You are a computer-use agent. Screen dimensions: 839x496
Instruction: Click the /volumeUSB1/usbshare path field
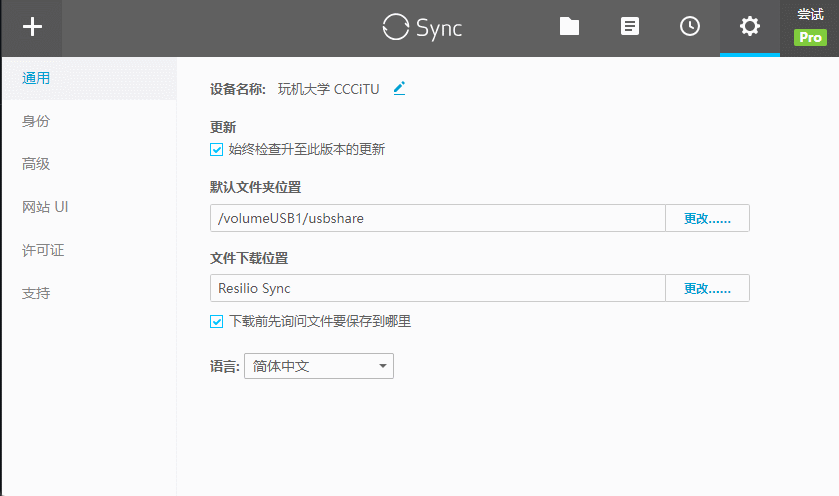coord(438,218)
